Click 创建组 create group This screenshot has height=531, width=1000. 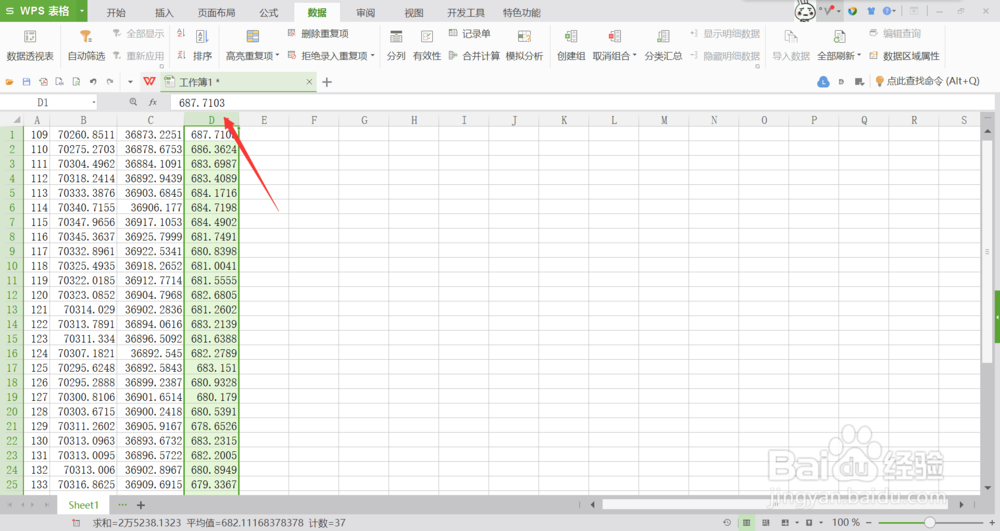tap(571, 45)
